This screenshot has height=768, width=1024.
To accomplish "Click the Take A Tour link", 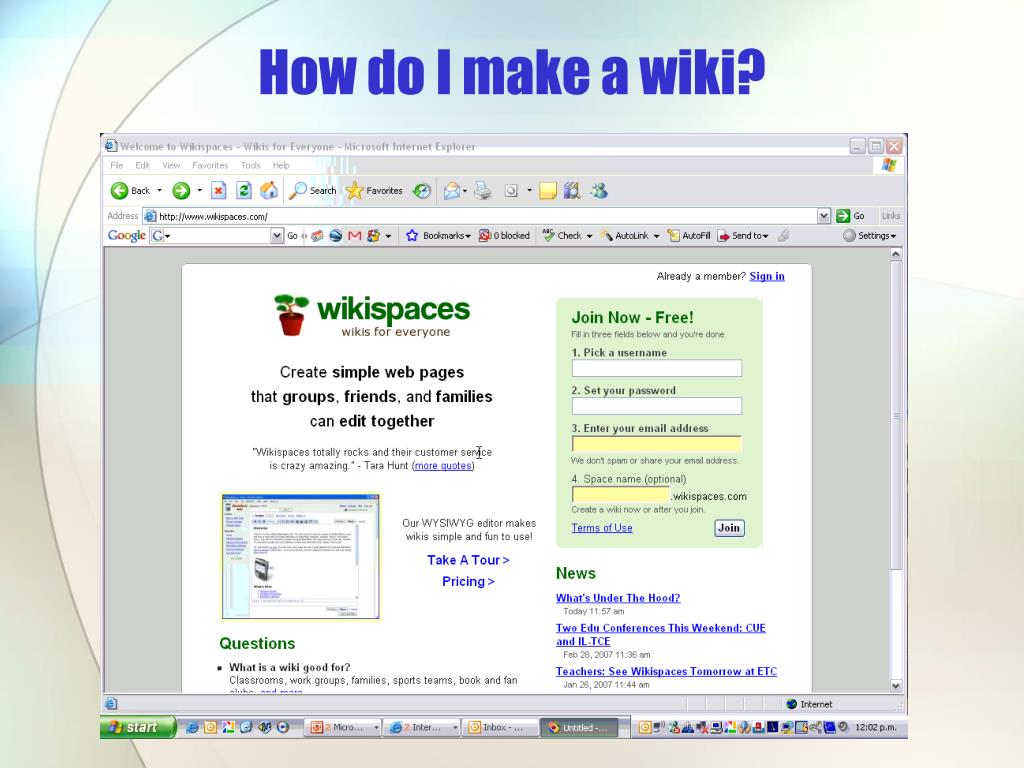I will pyautogui.click(x=468, y=560).
